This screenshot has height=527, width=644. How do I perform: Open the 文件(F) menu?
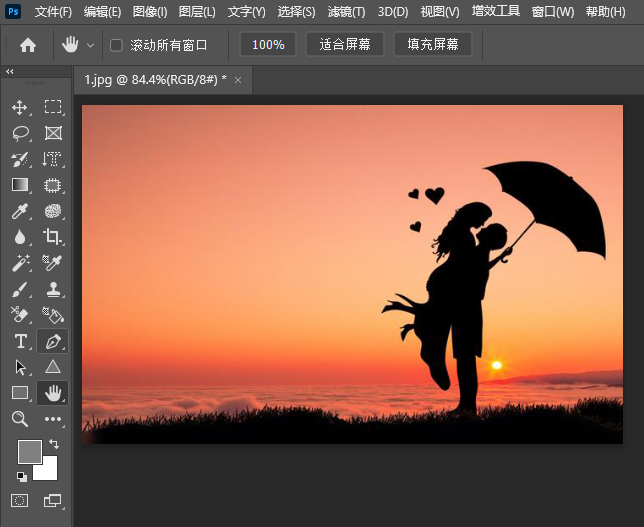[53, 12]
